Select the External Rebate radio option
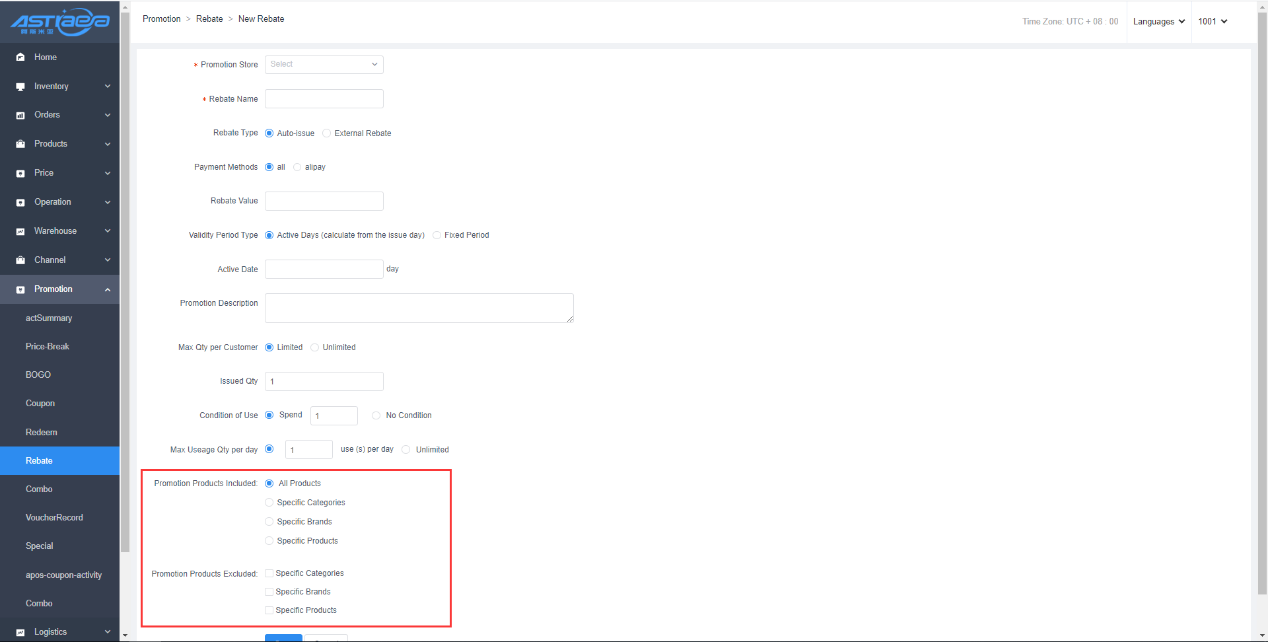1268x642 pixels. pos(327,133)
